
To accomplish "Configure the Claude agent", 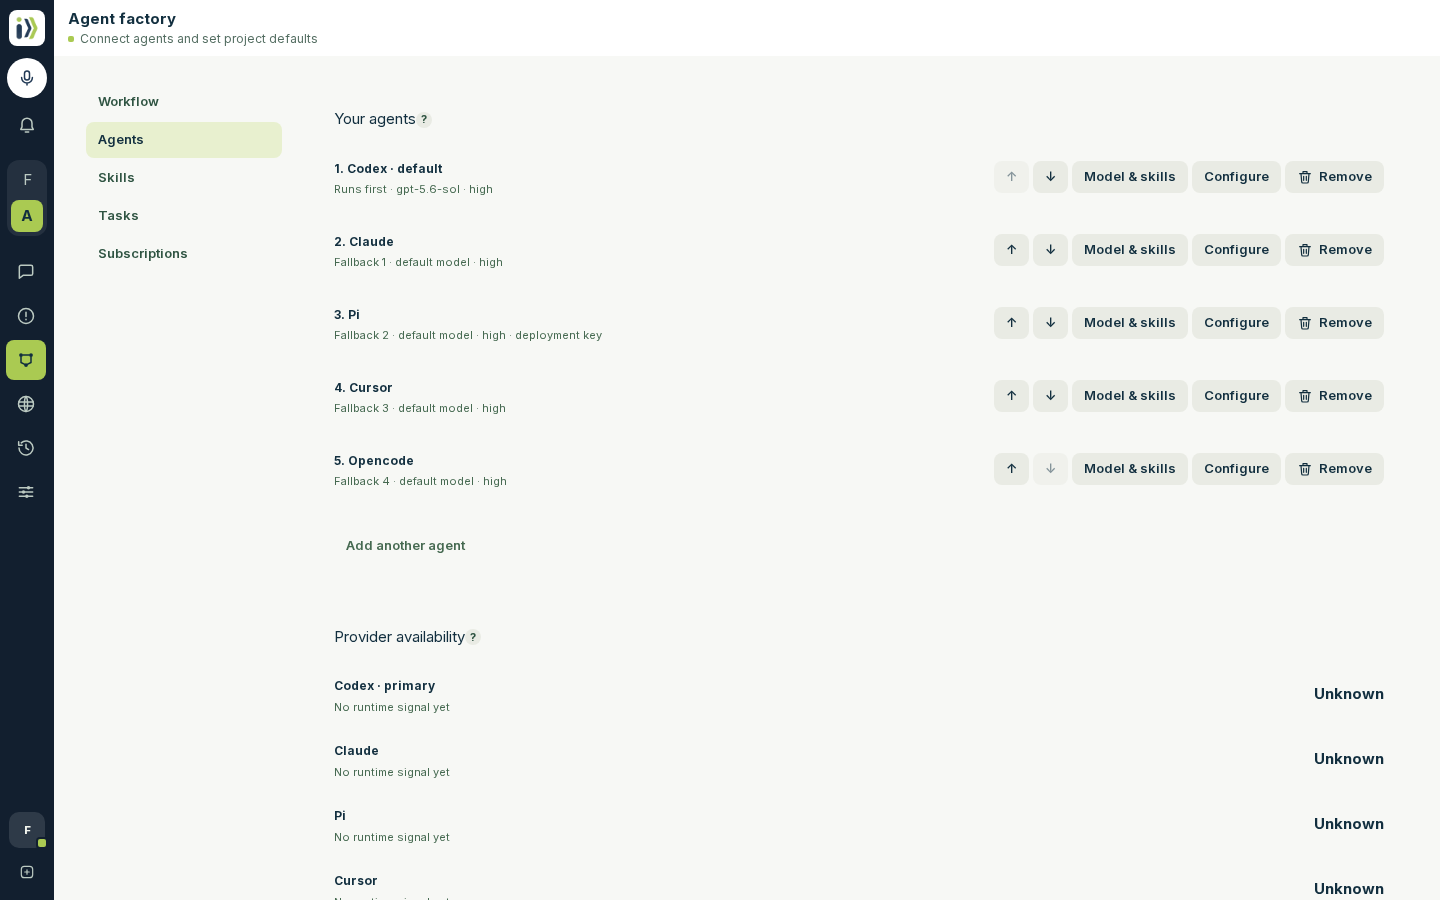I will (x=1236, y=250).
